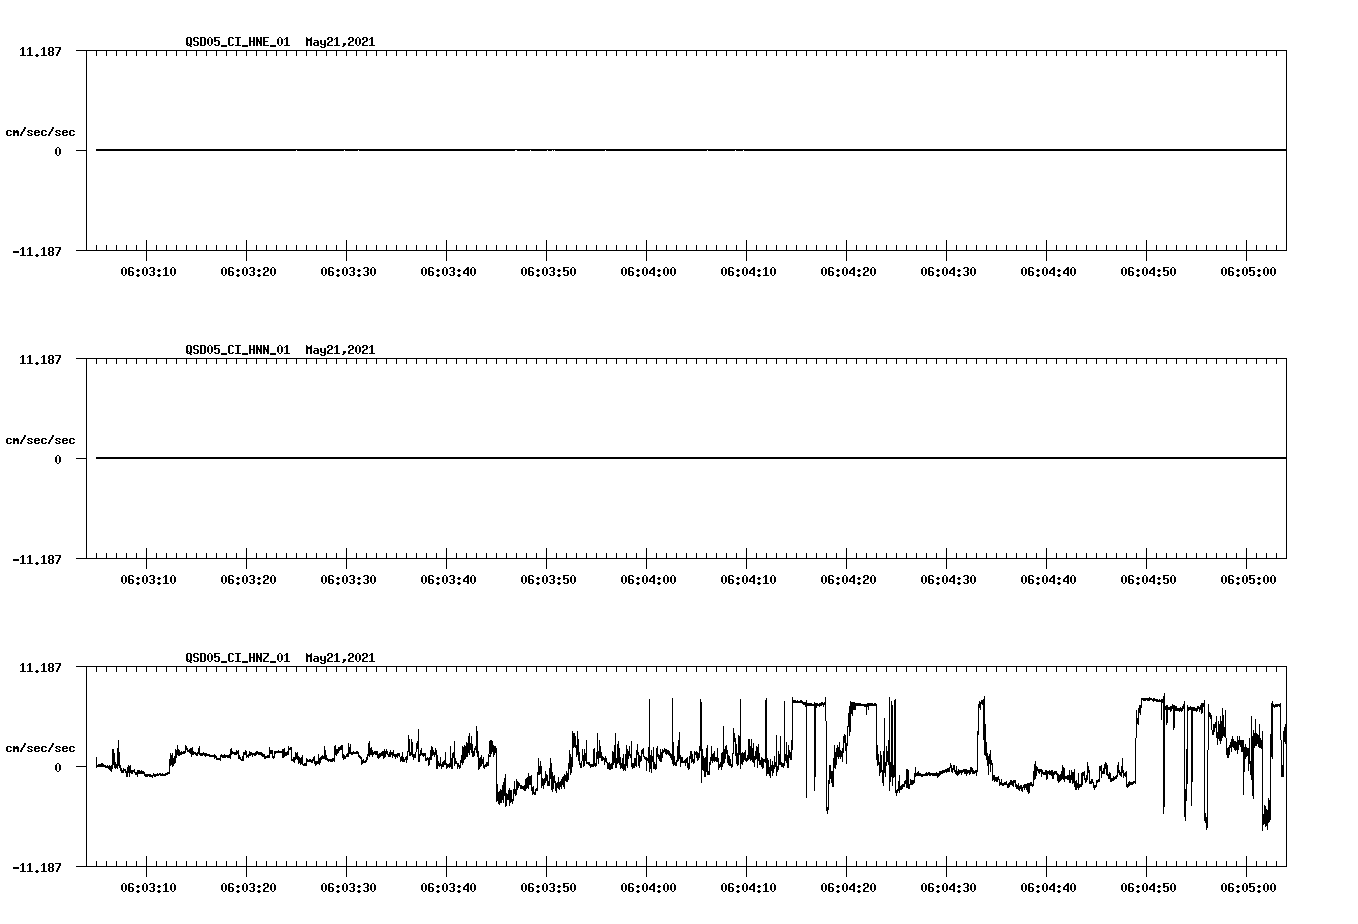Click the 0 amplitude label on the middle plot
This screenshot has width=1358, height=924.
tap(57, 459)
